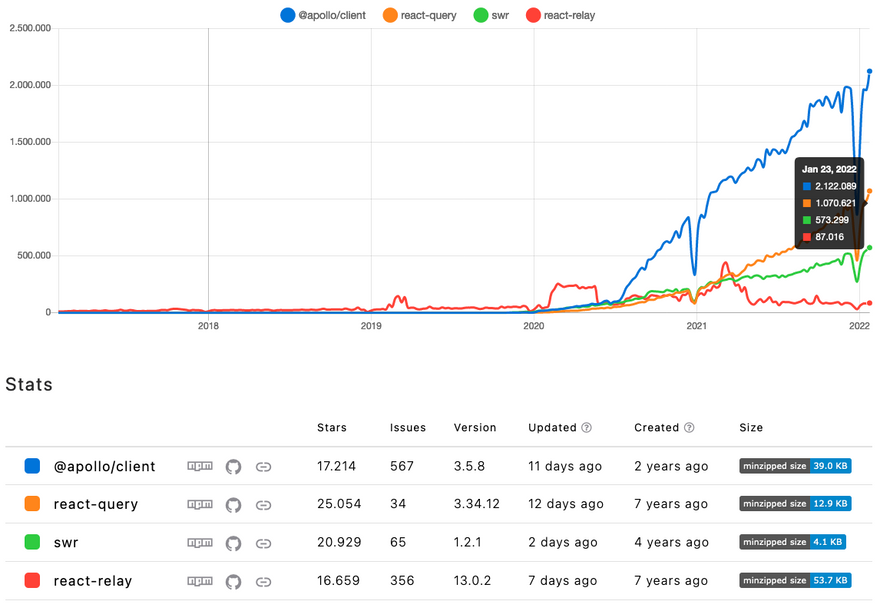This screenshot has height=610, width=880.
Task: Toggle @apollo/client series in chart legend
Action: 318,15
